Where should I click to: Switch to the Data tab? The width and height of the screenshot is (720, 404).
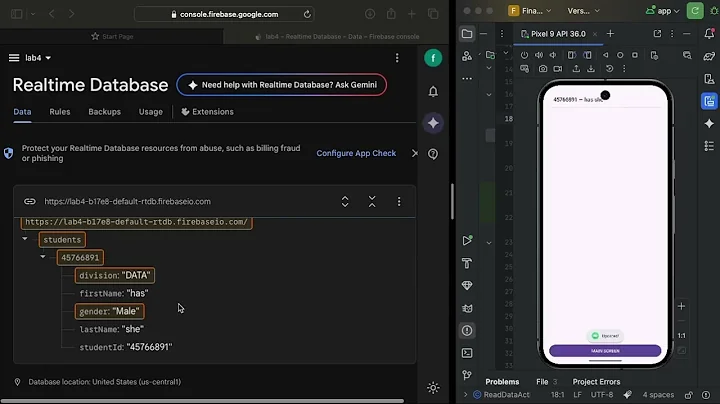(22, 112)
